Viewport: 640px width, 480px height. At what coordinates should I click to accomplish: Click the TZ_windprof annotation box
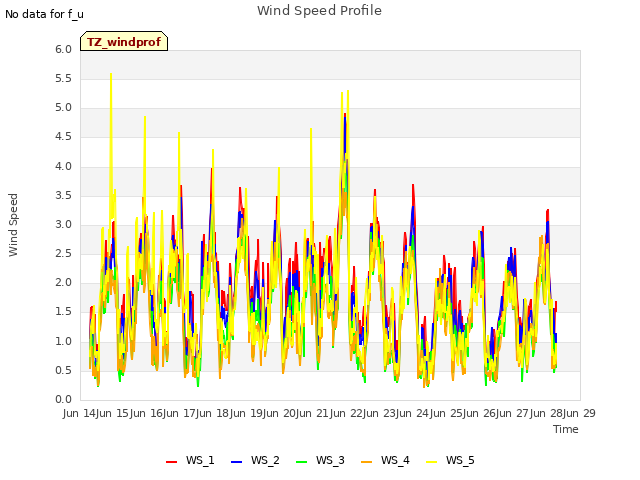click(x=124, y=41)
